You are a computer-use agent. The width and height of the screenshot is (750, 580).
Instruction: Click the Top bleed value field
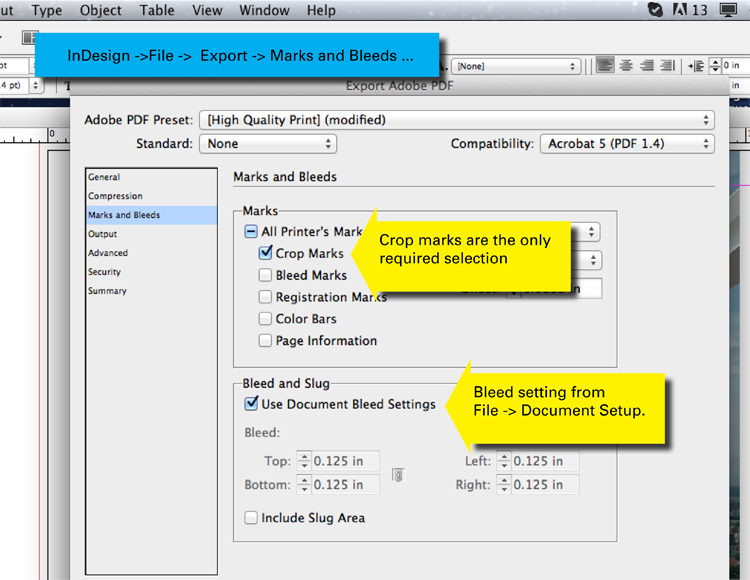click(x=345, y=461)
